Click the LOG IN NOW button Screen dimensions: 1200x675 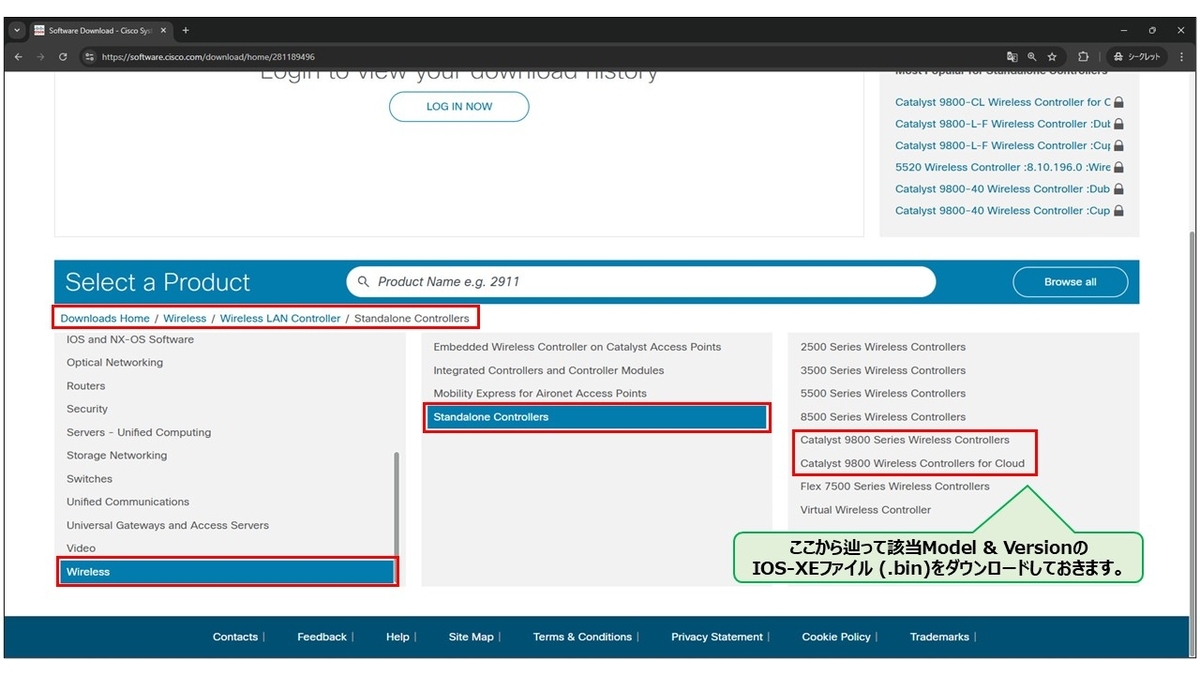(x=459, y=106)
